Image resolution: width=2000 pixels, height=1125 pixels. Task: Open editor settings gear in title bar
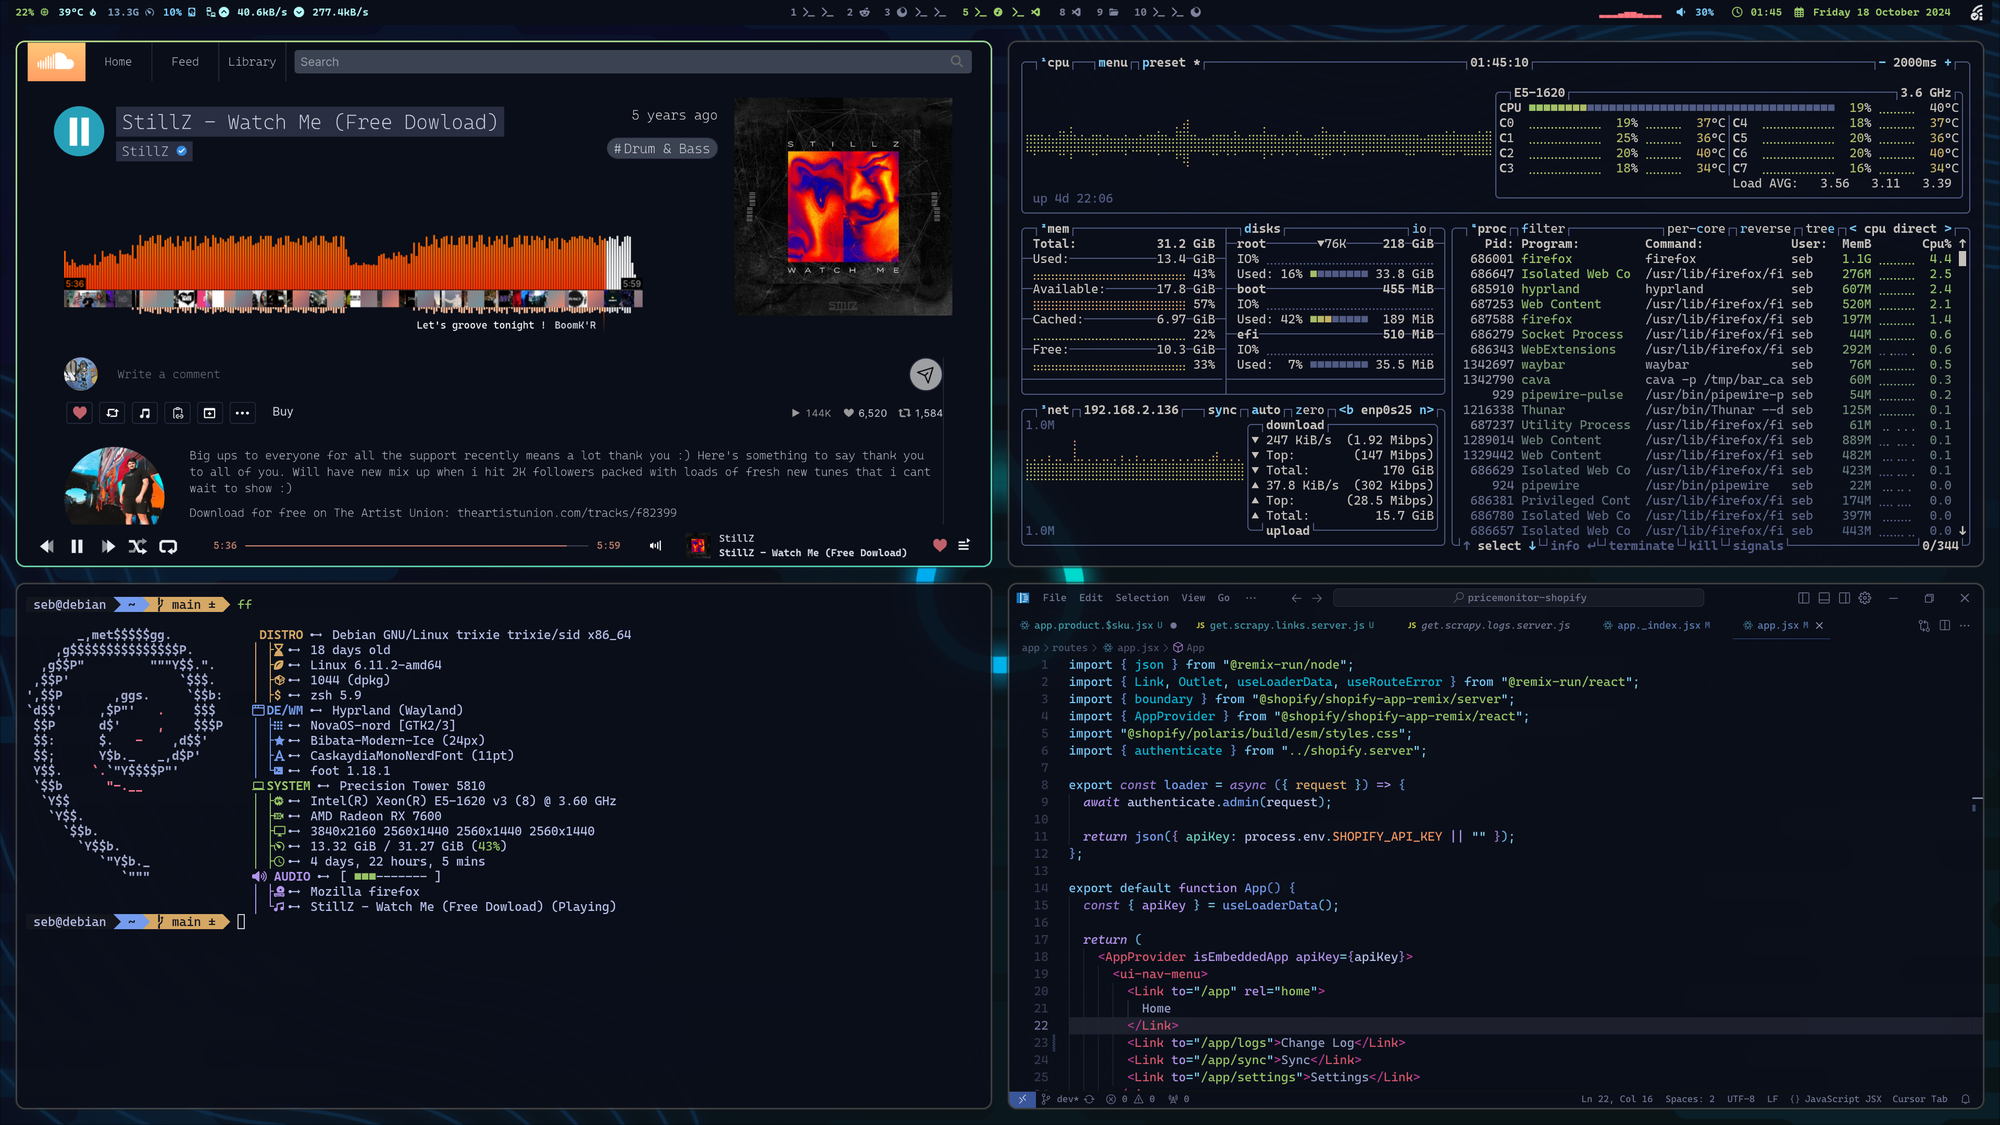coord(1865,598)
